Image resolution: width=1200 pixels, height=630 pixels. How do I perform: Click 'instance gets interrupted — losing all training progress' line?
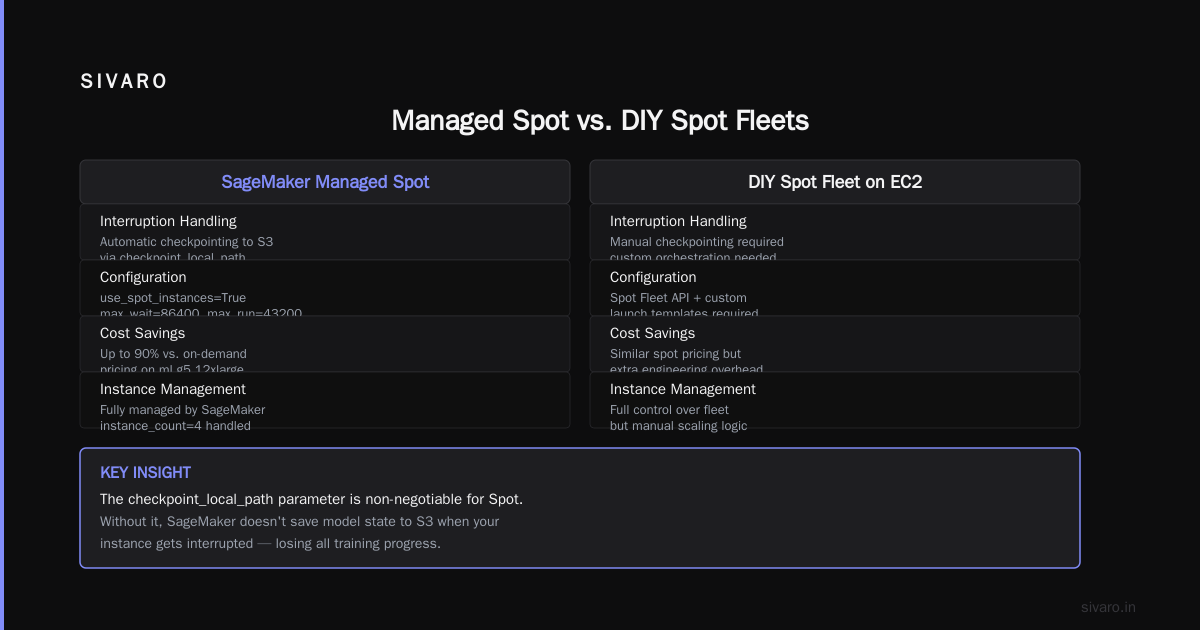tap(270, 544)
